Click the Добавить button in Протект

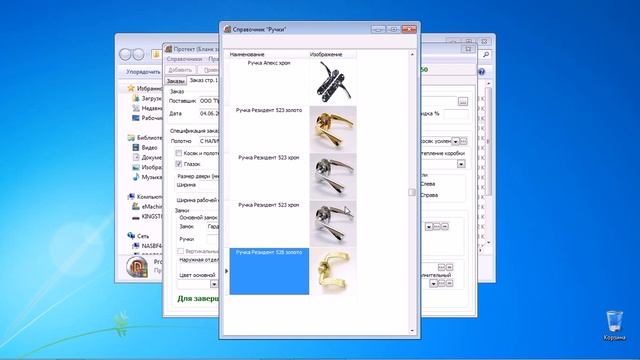click(x=180, y=70)
